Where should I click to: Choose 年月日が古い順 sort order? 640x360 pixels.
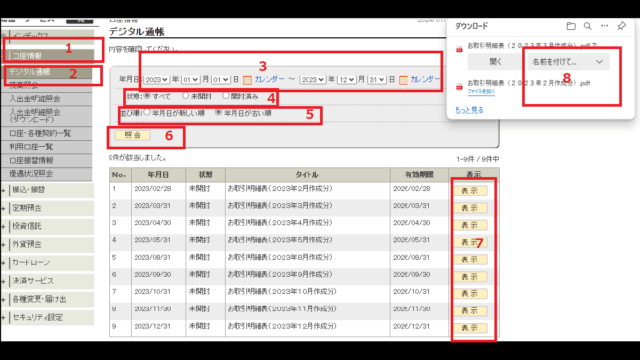218,112
